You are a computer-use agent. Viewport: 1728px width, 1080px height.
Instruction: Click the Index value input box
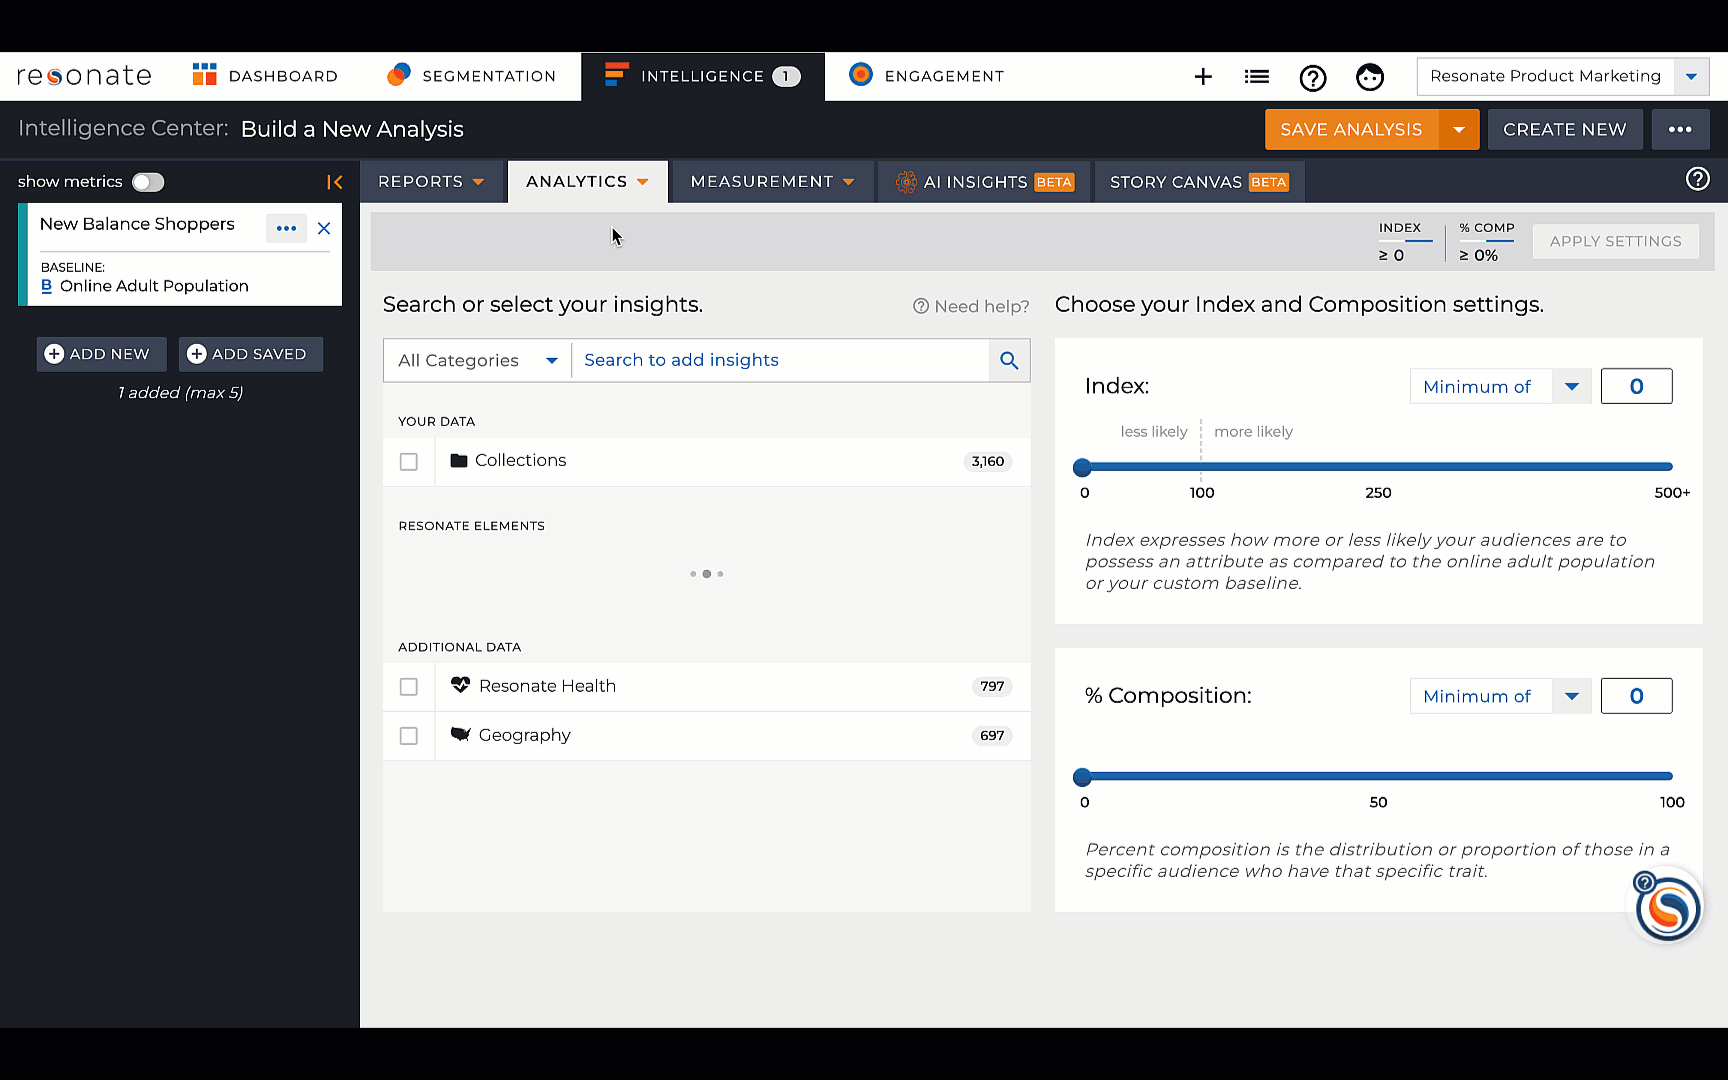point(1636,386)
